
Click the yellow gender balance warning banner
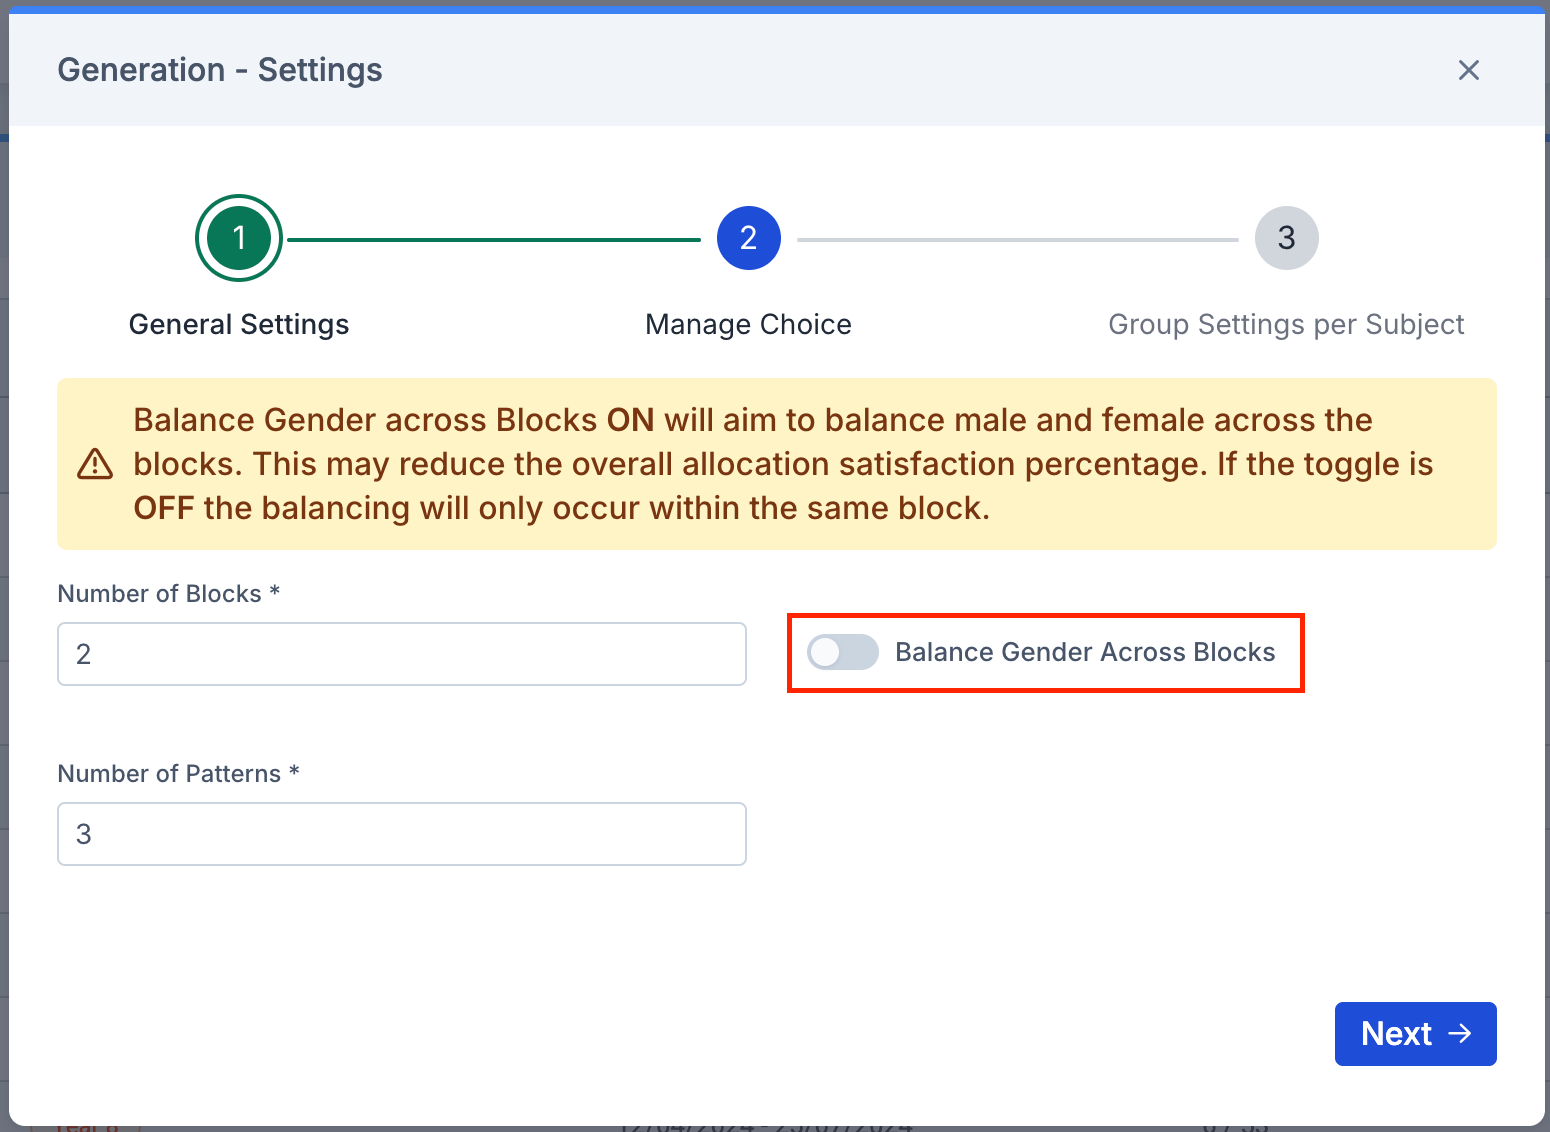pos(777,464)
